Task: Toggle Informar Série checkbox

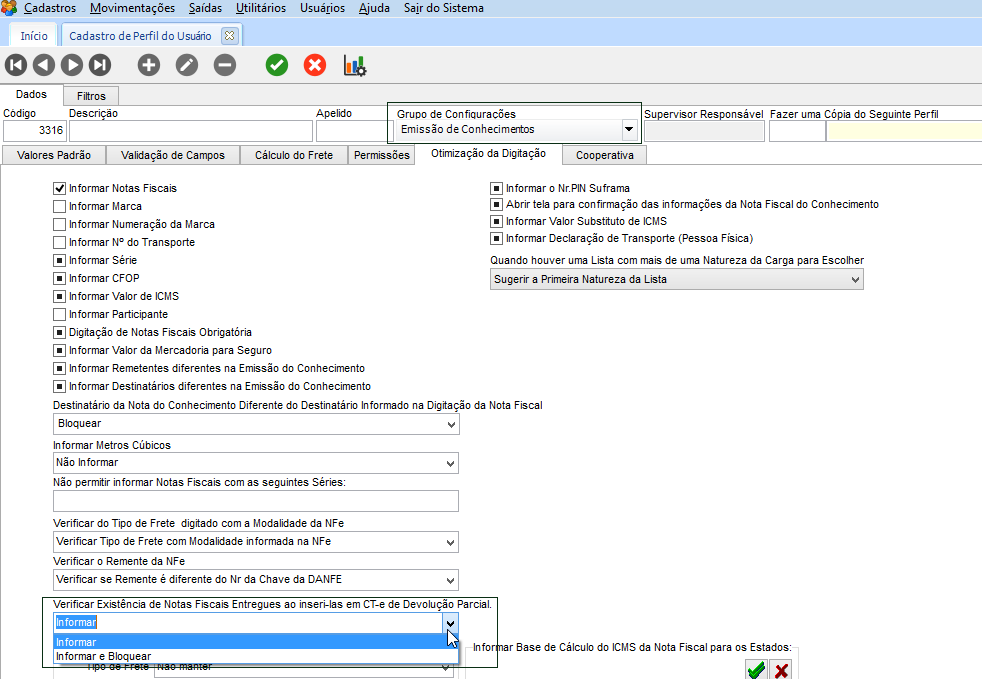Action: [x=59, y=261]
